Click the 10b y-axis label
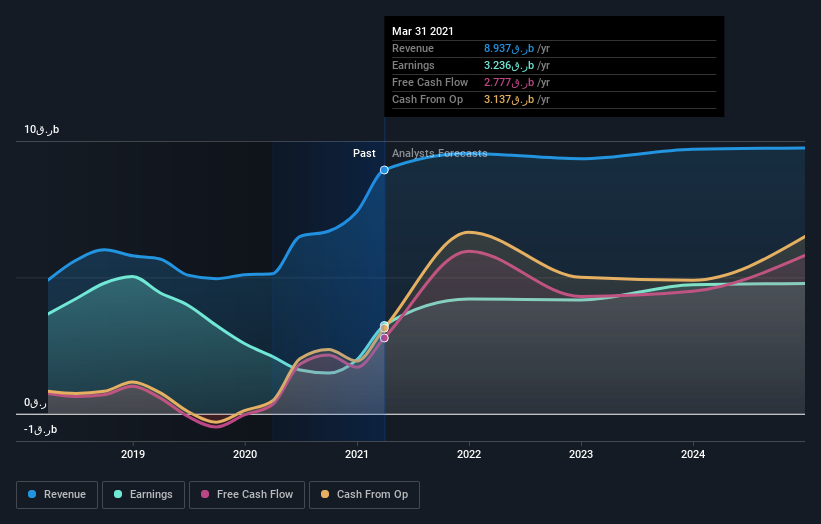This screenshot has width=821, height=524. (x=41, y=129)
